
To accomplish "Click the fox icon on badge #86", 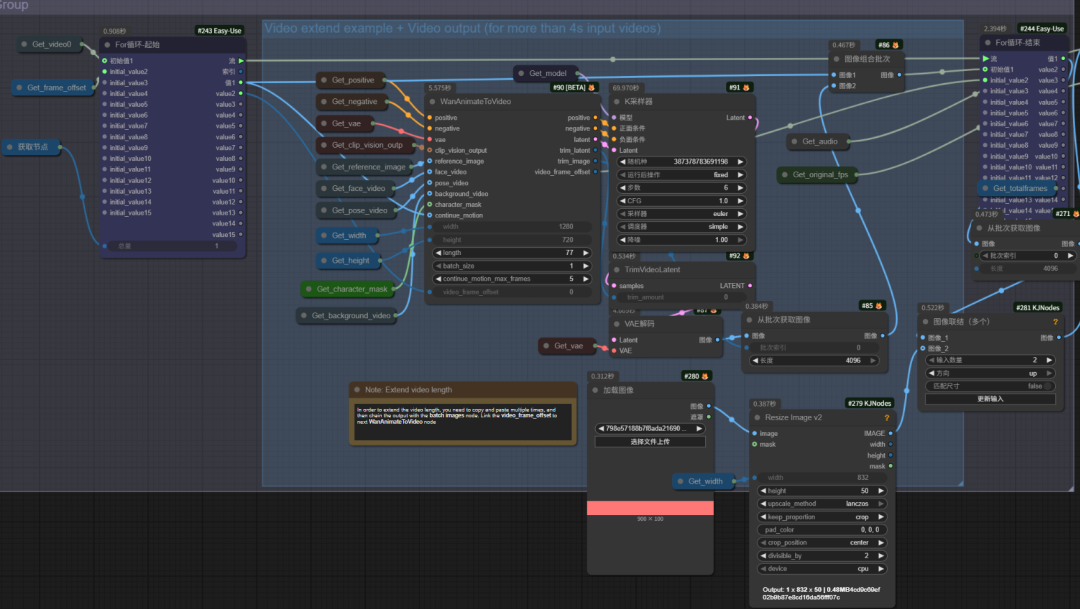I will click(895, 45).
